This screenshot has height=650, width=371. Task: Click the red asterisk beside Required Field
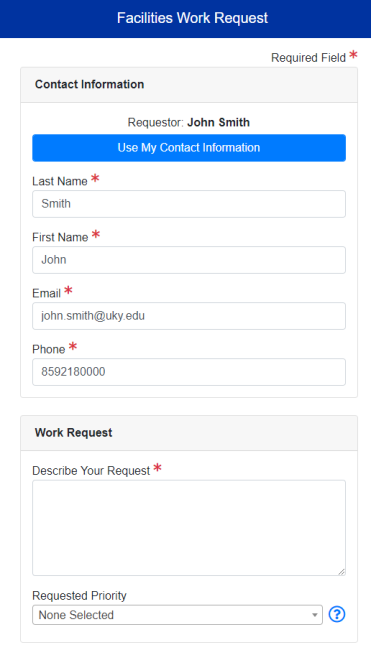click(x=353, y=55)
